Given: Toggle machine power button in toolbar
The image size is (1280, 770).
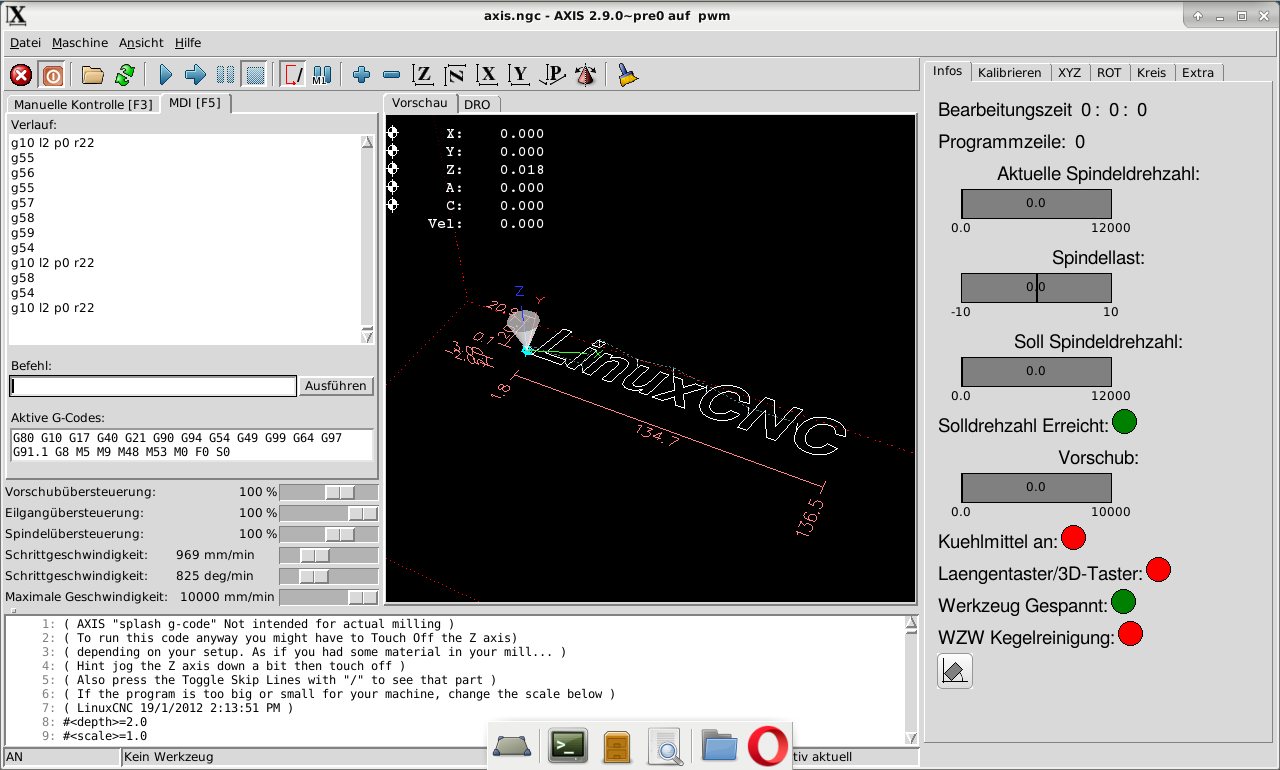Looking at the screenshot, I should (52, 75).
